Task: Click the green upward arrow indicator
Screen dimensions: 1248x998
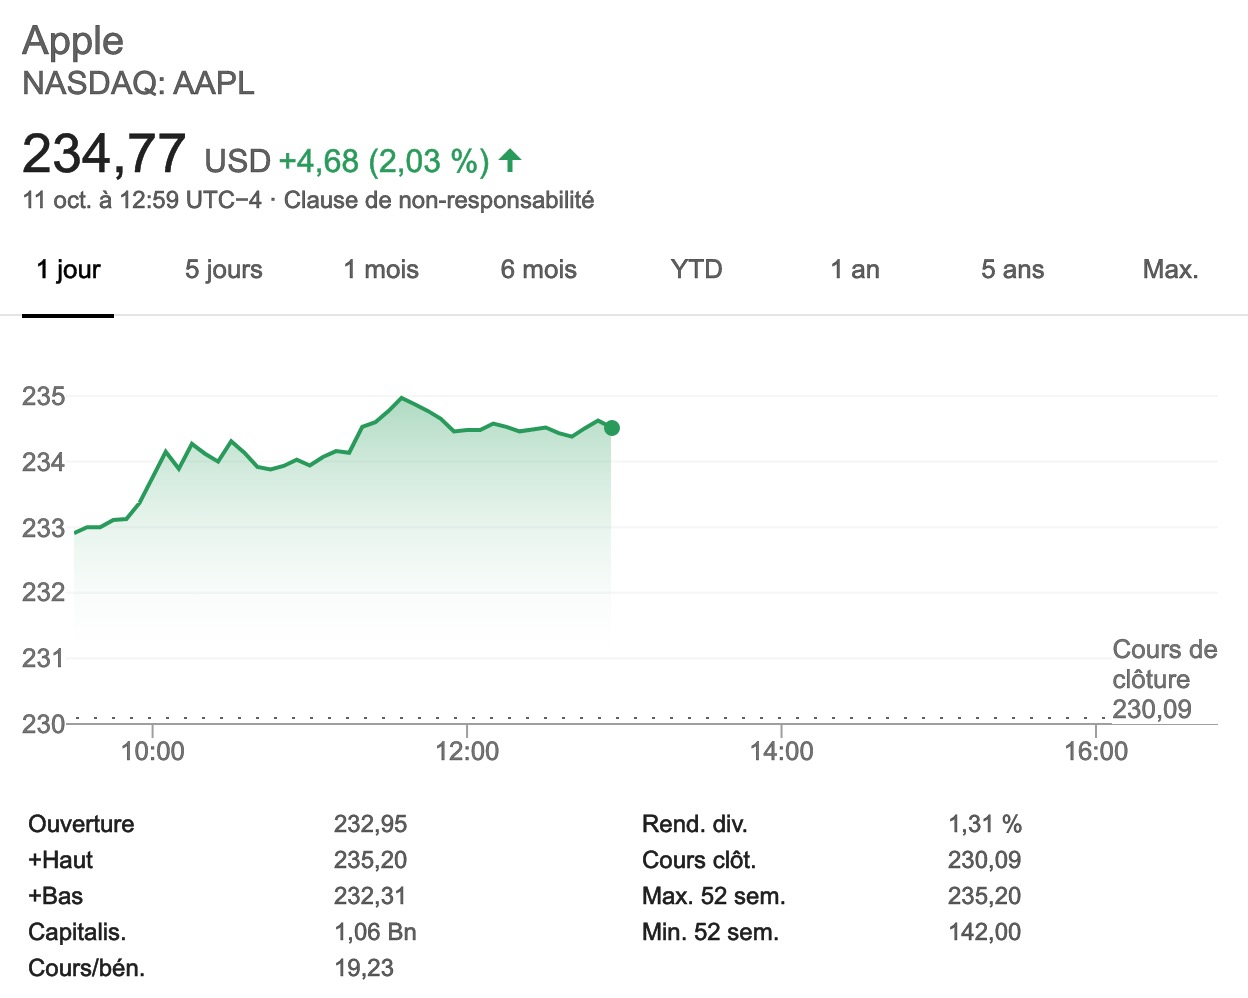Action: (x=510, y=160)
